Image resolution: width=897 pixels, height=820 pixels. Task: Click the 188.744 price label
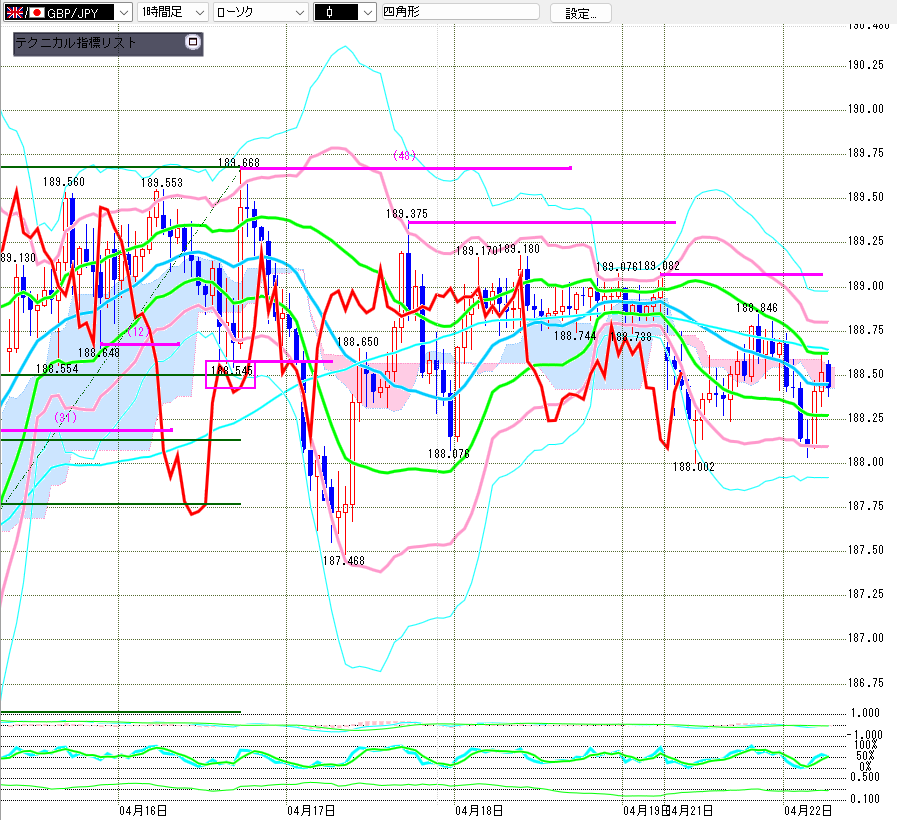(575, 336)
